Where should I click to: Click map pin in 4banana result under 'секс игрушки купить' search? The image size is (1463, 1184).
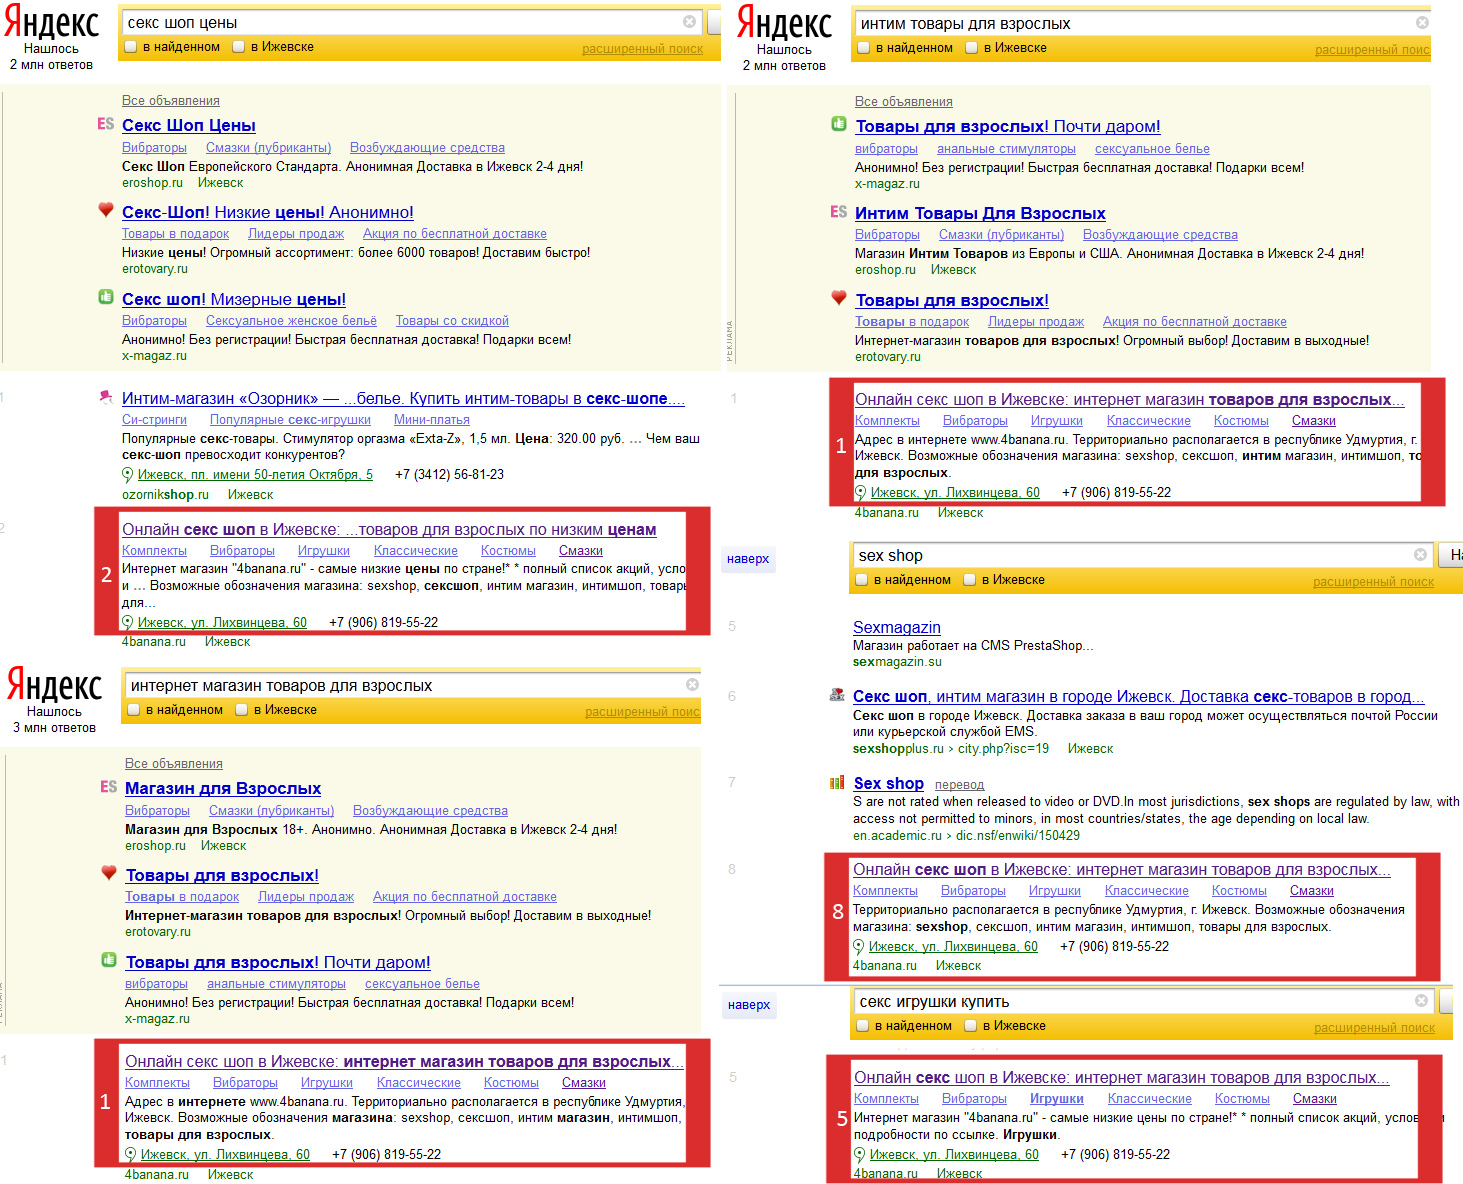point(859,1154)
